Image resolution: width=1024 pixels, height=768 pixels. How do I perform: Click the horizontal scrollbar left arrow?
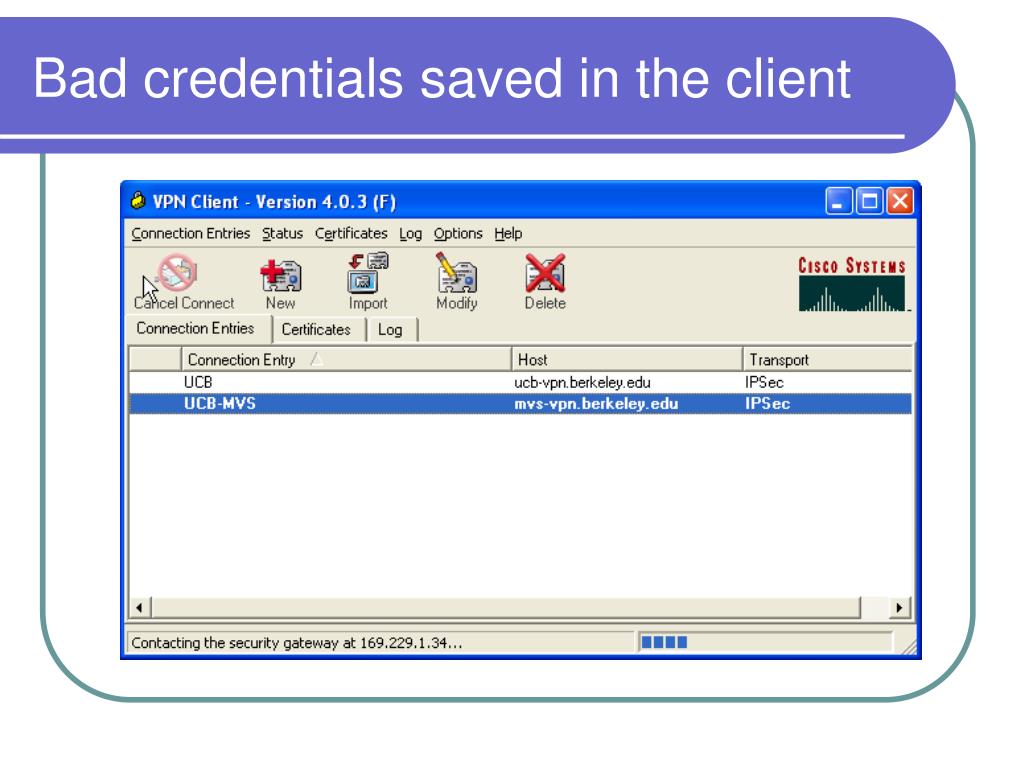(140, 608)
